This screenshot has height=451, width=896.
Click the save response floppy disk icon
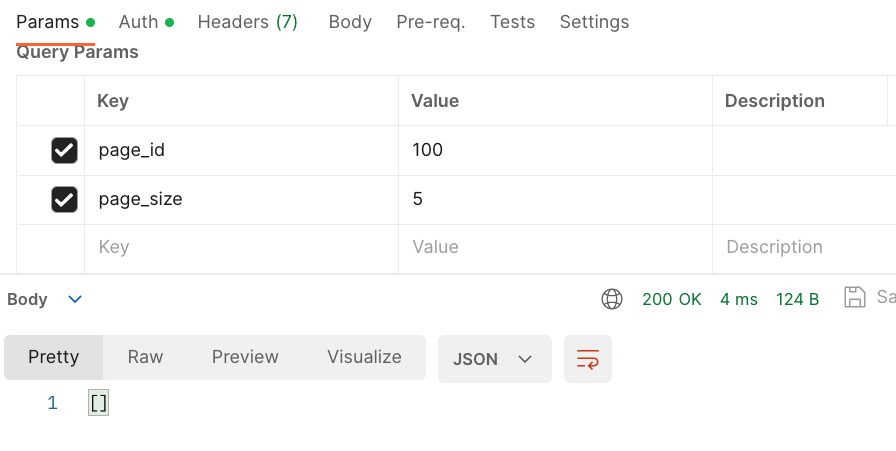click(855, 297)
